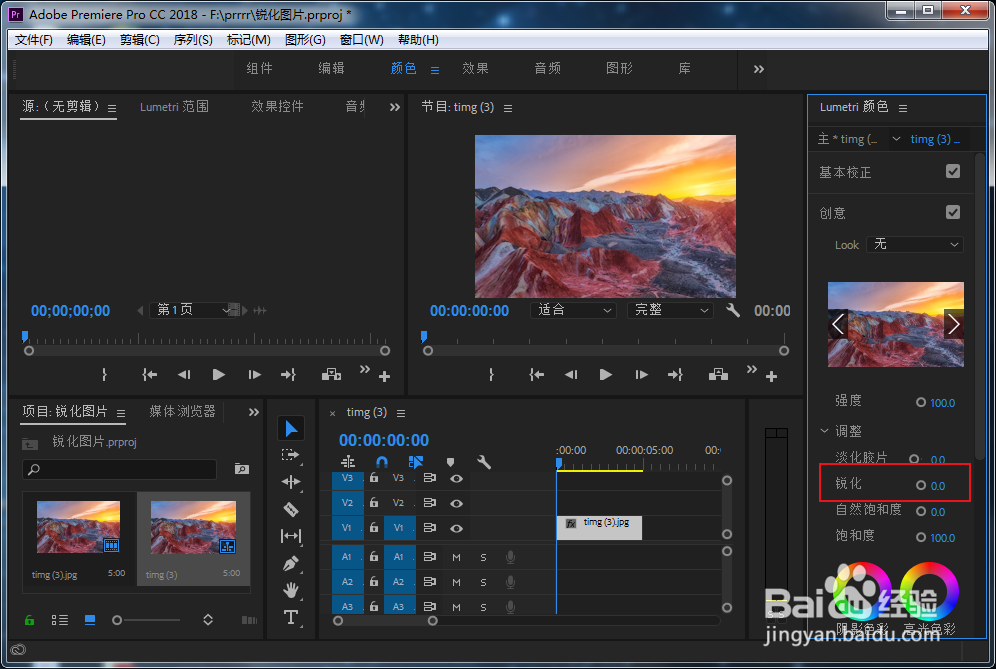Click the 强度 value 100.0
Screen dimensions: 996x669
943,403
